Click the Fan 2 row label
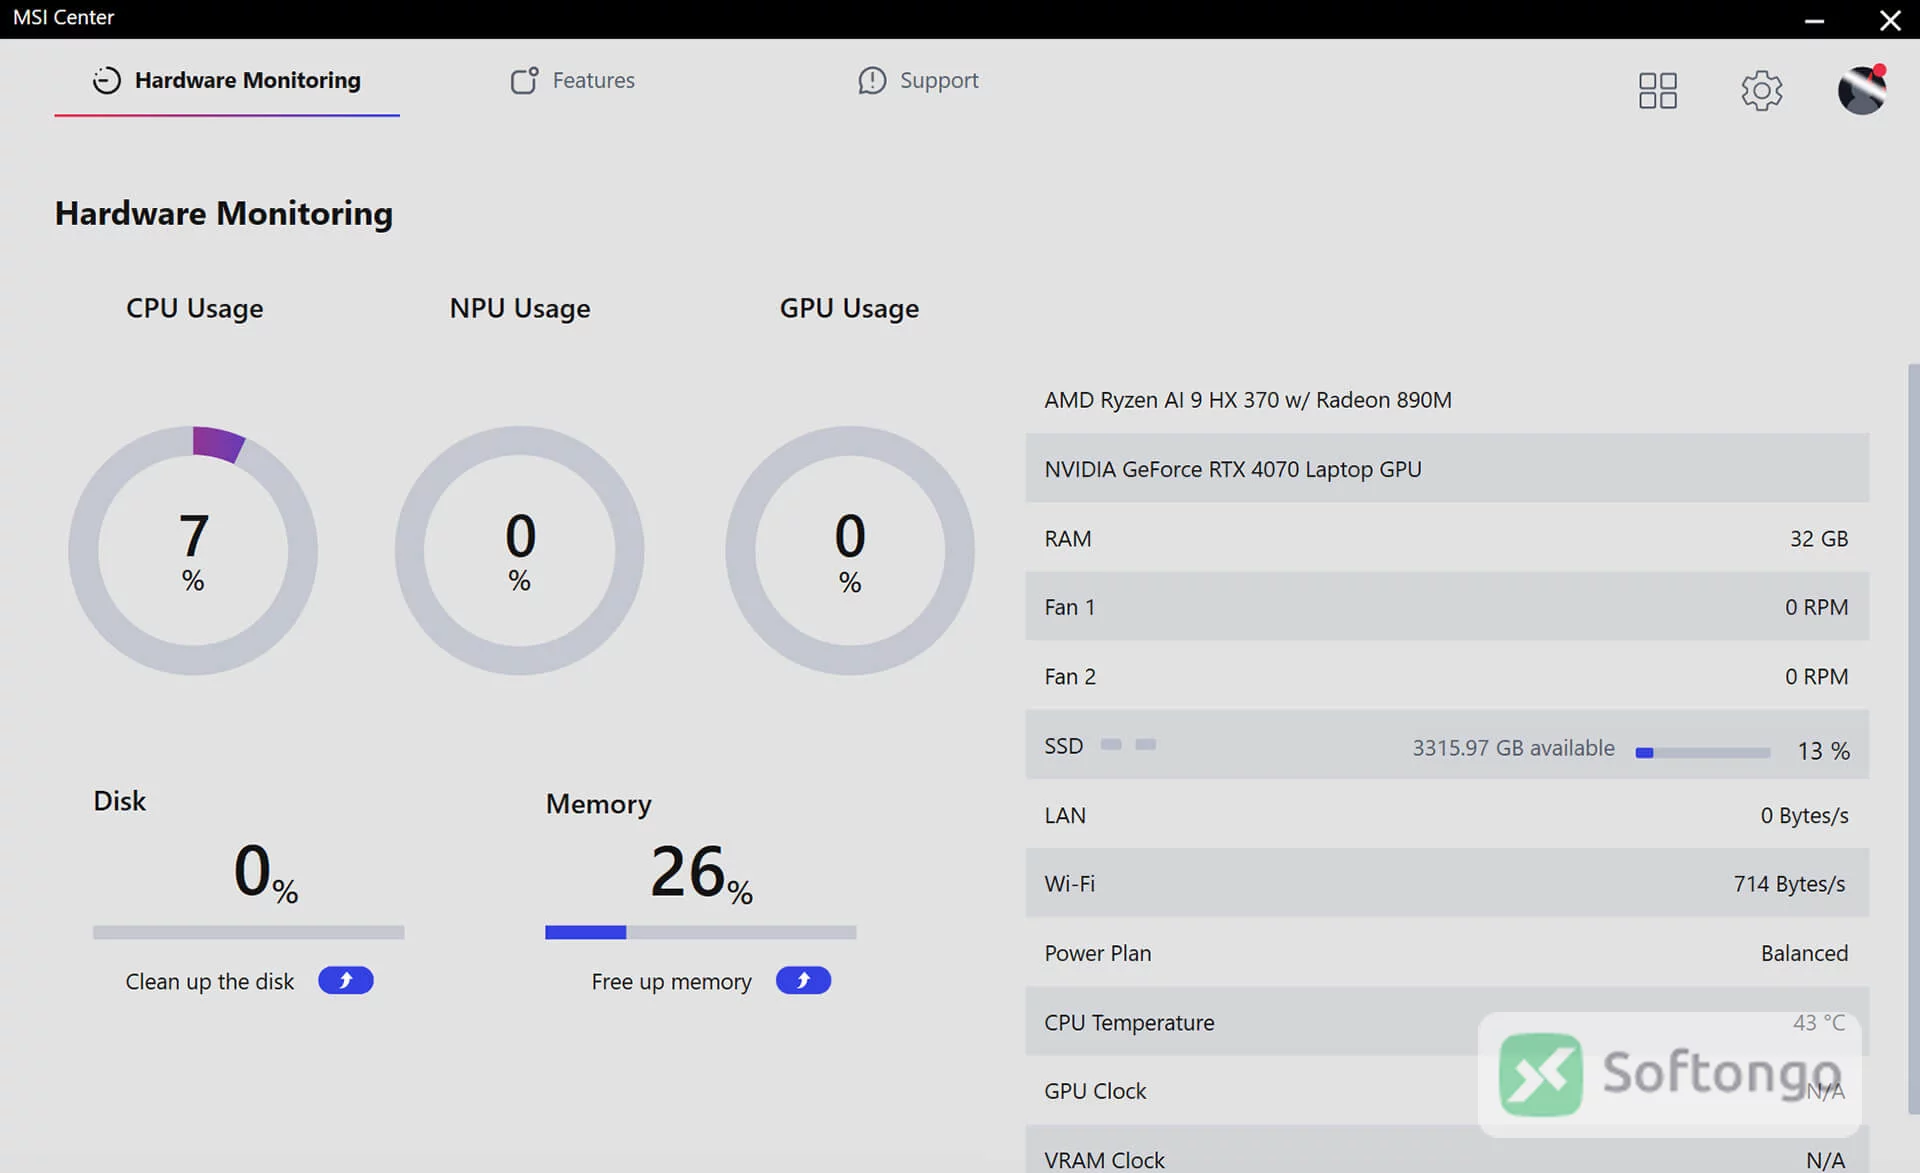 pyautogui.click(x=1070, y=677)
